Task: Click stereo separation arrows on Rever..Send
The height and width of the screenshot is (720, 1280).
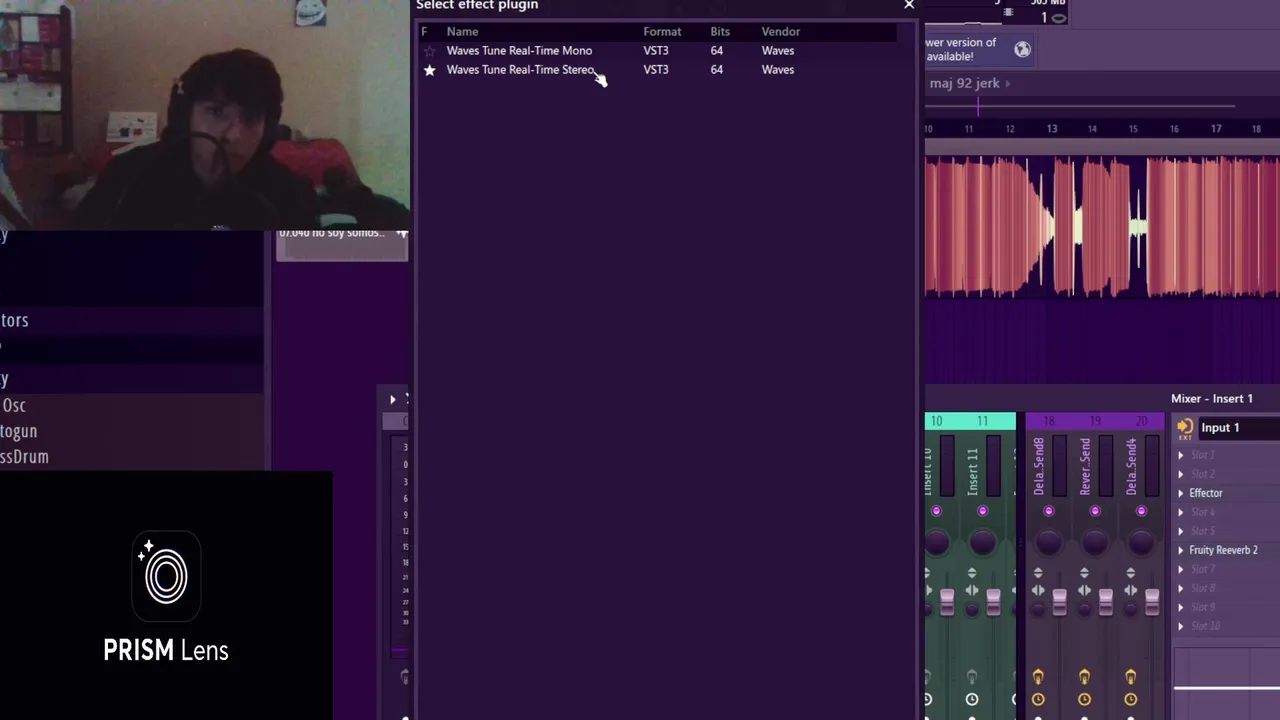Action: (x=1084, y=589)
